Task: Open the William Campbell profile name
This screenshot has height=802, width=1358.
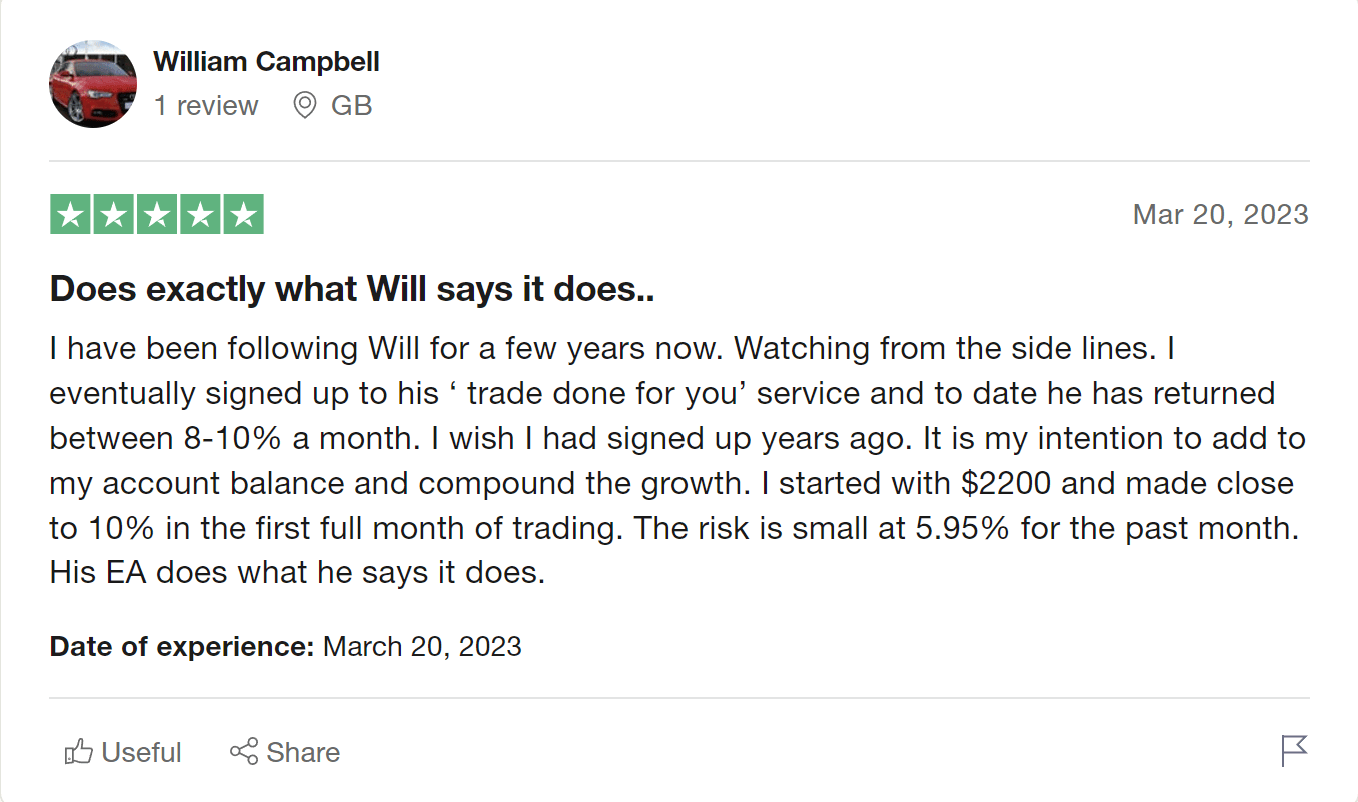Action: point(266,62)
